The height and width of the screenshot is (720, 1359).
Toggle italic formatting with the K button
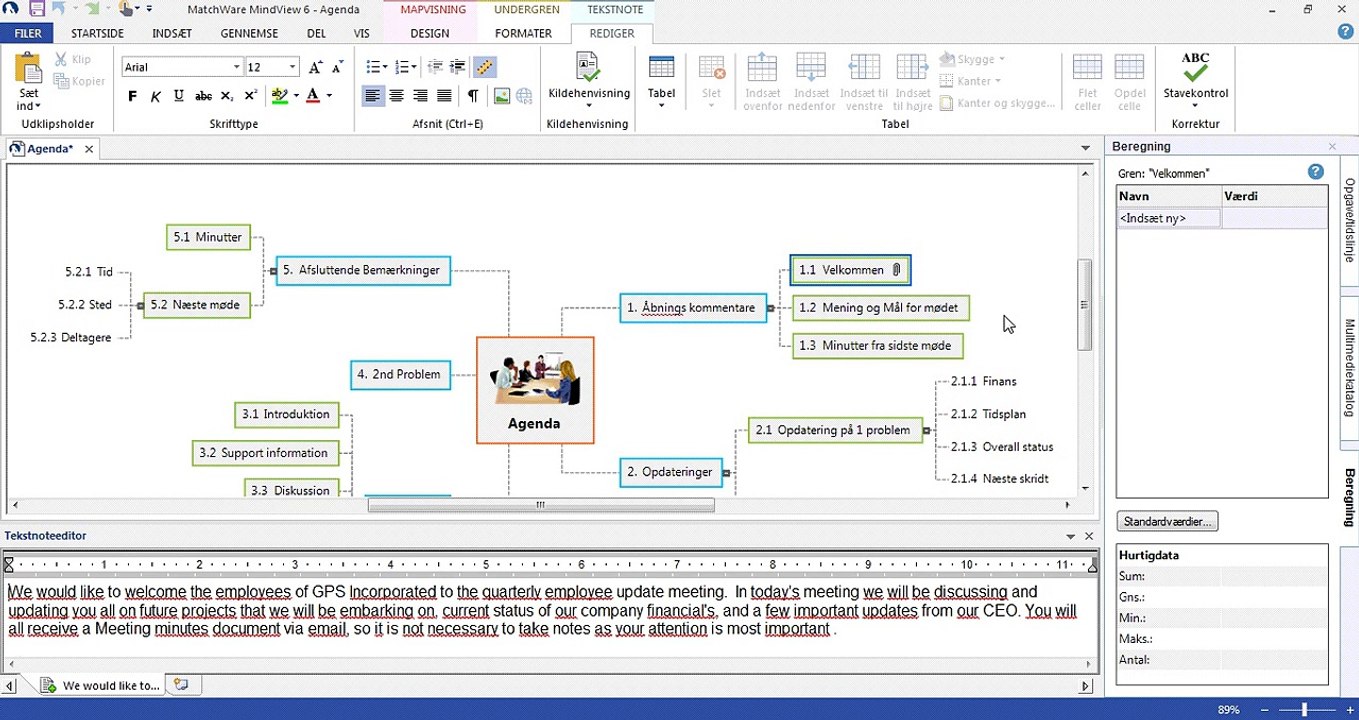tap(155, 96)
